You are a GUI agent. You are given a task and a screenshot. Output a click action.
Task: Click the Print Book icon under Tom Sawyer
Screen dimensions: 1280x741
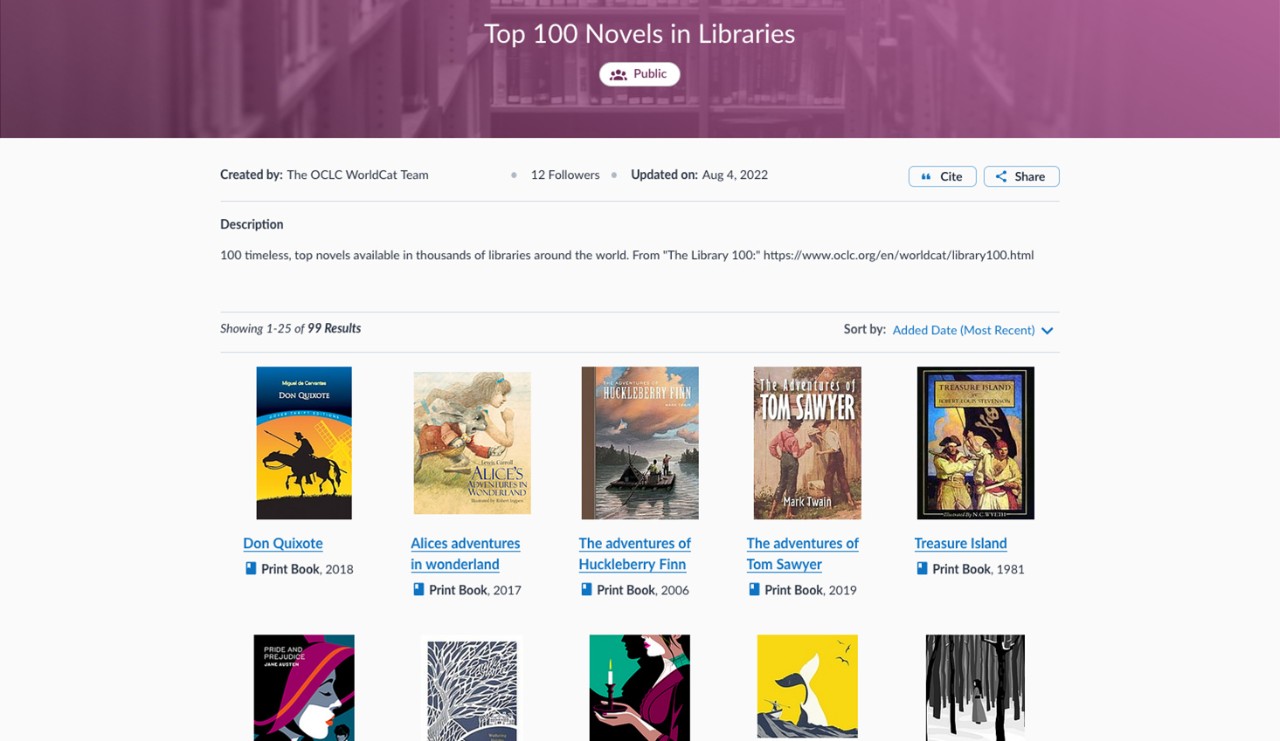[x=752, y=590]
